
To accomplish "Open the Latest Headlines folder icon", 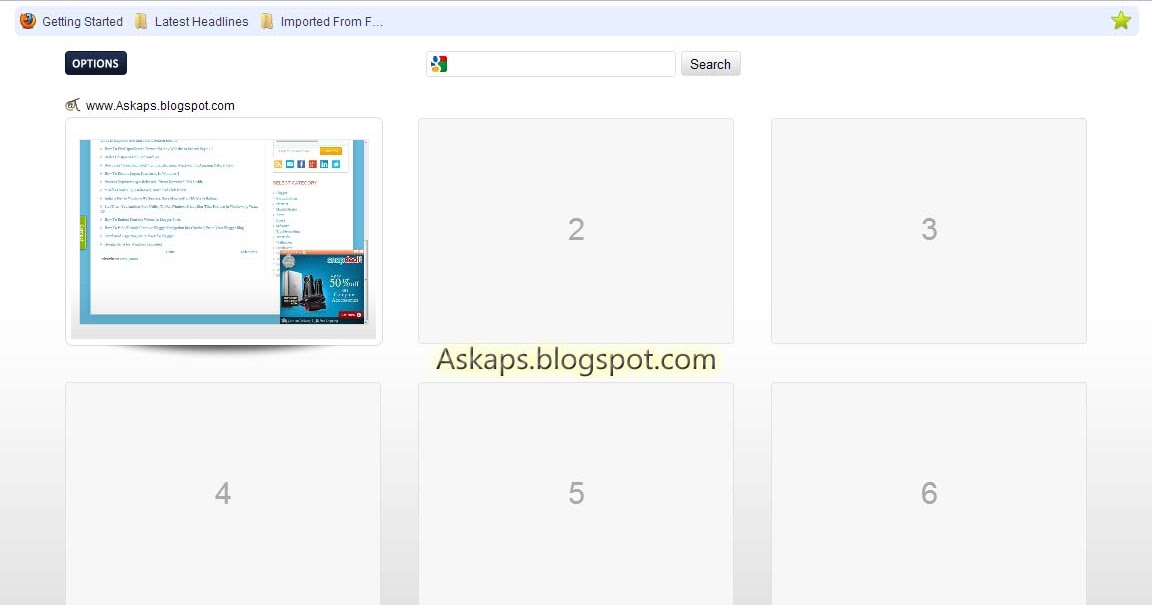I will (x=139, y=20).
